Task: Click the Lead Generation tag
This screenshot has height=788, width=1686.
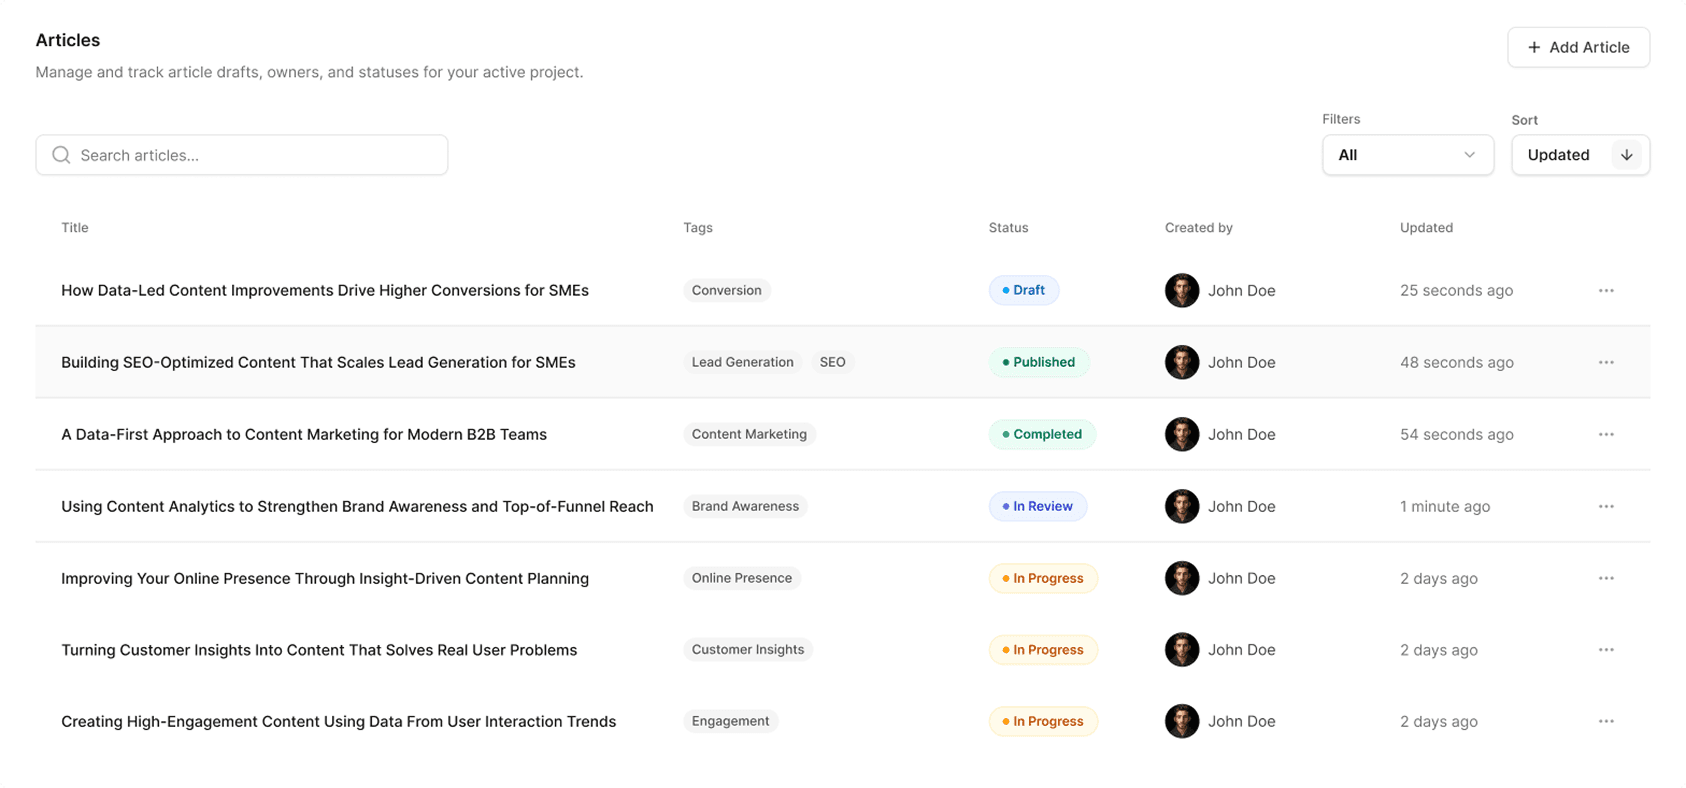Action: coord(742,363)
